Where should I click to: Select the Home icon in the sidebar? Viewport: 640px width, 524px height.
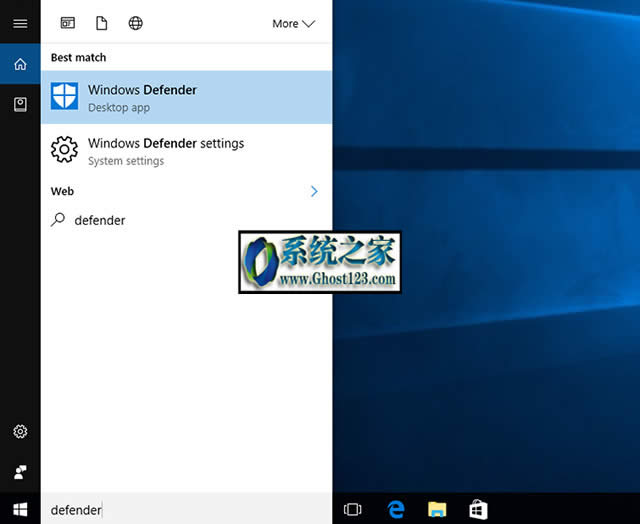(x=20, y=65)
